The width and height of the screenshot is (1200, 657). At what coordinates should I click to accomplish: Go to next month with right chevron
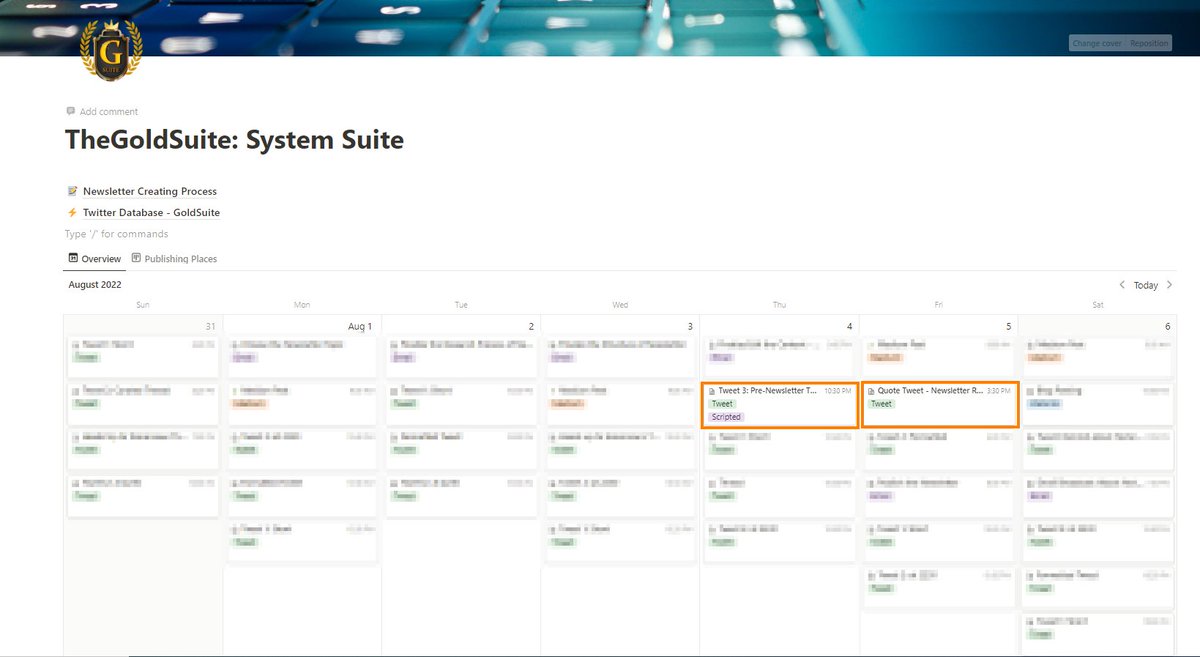click(x=1169, y=285)
